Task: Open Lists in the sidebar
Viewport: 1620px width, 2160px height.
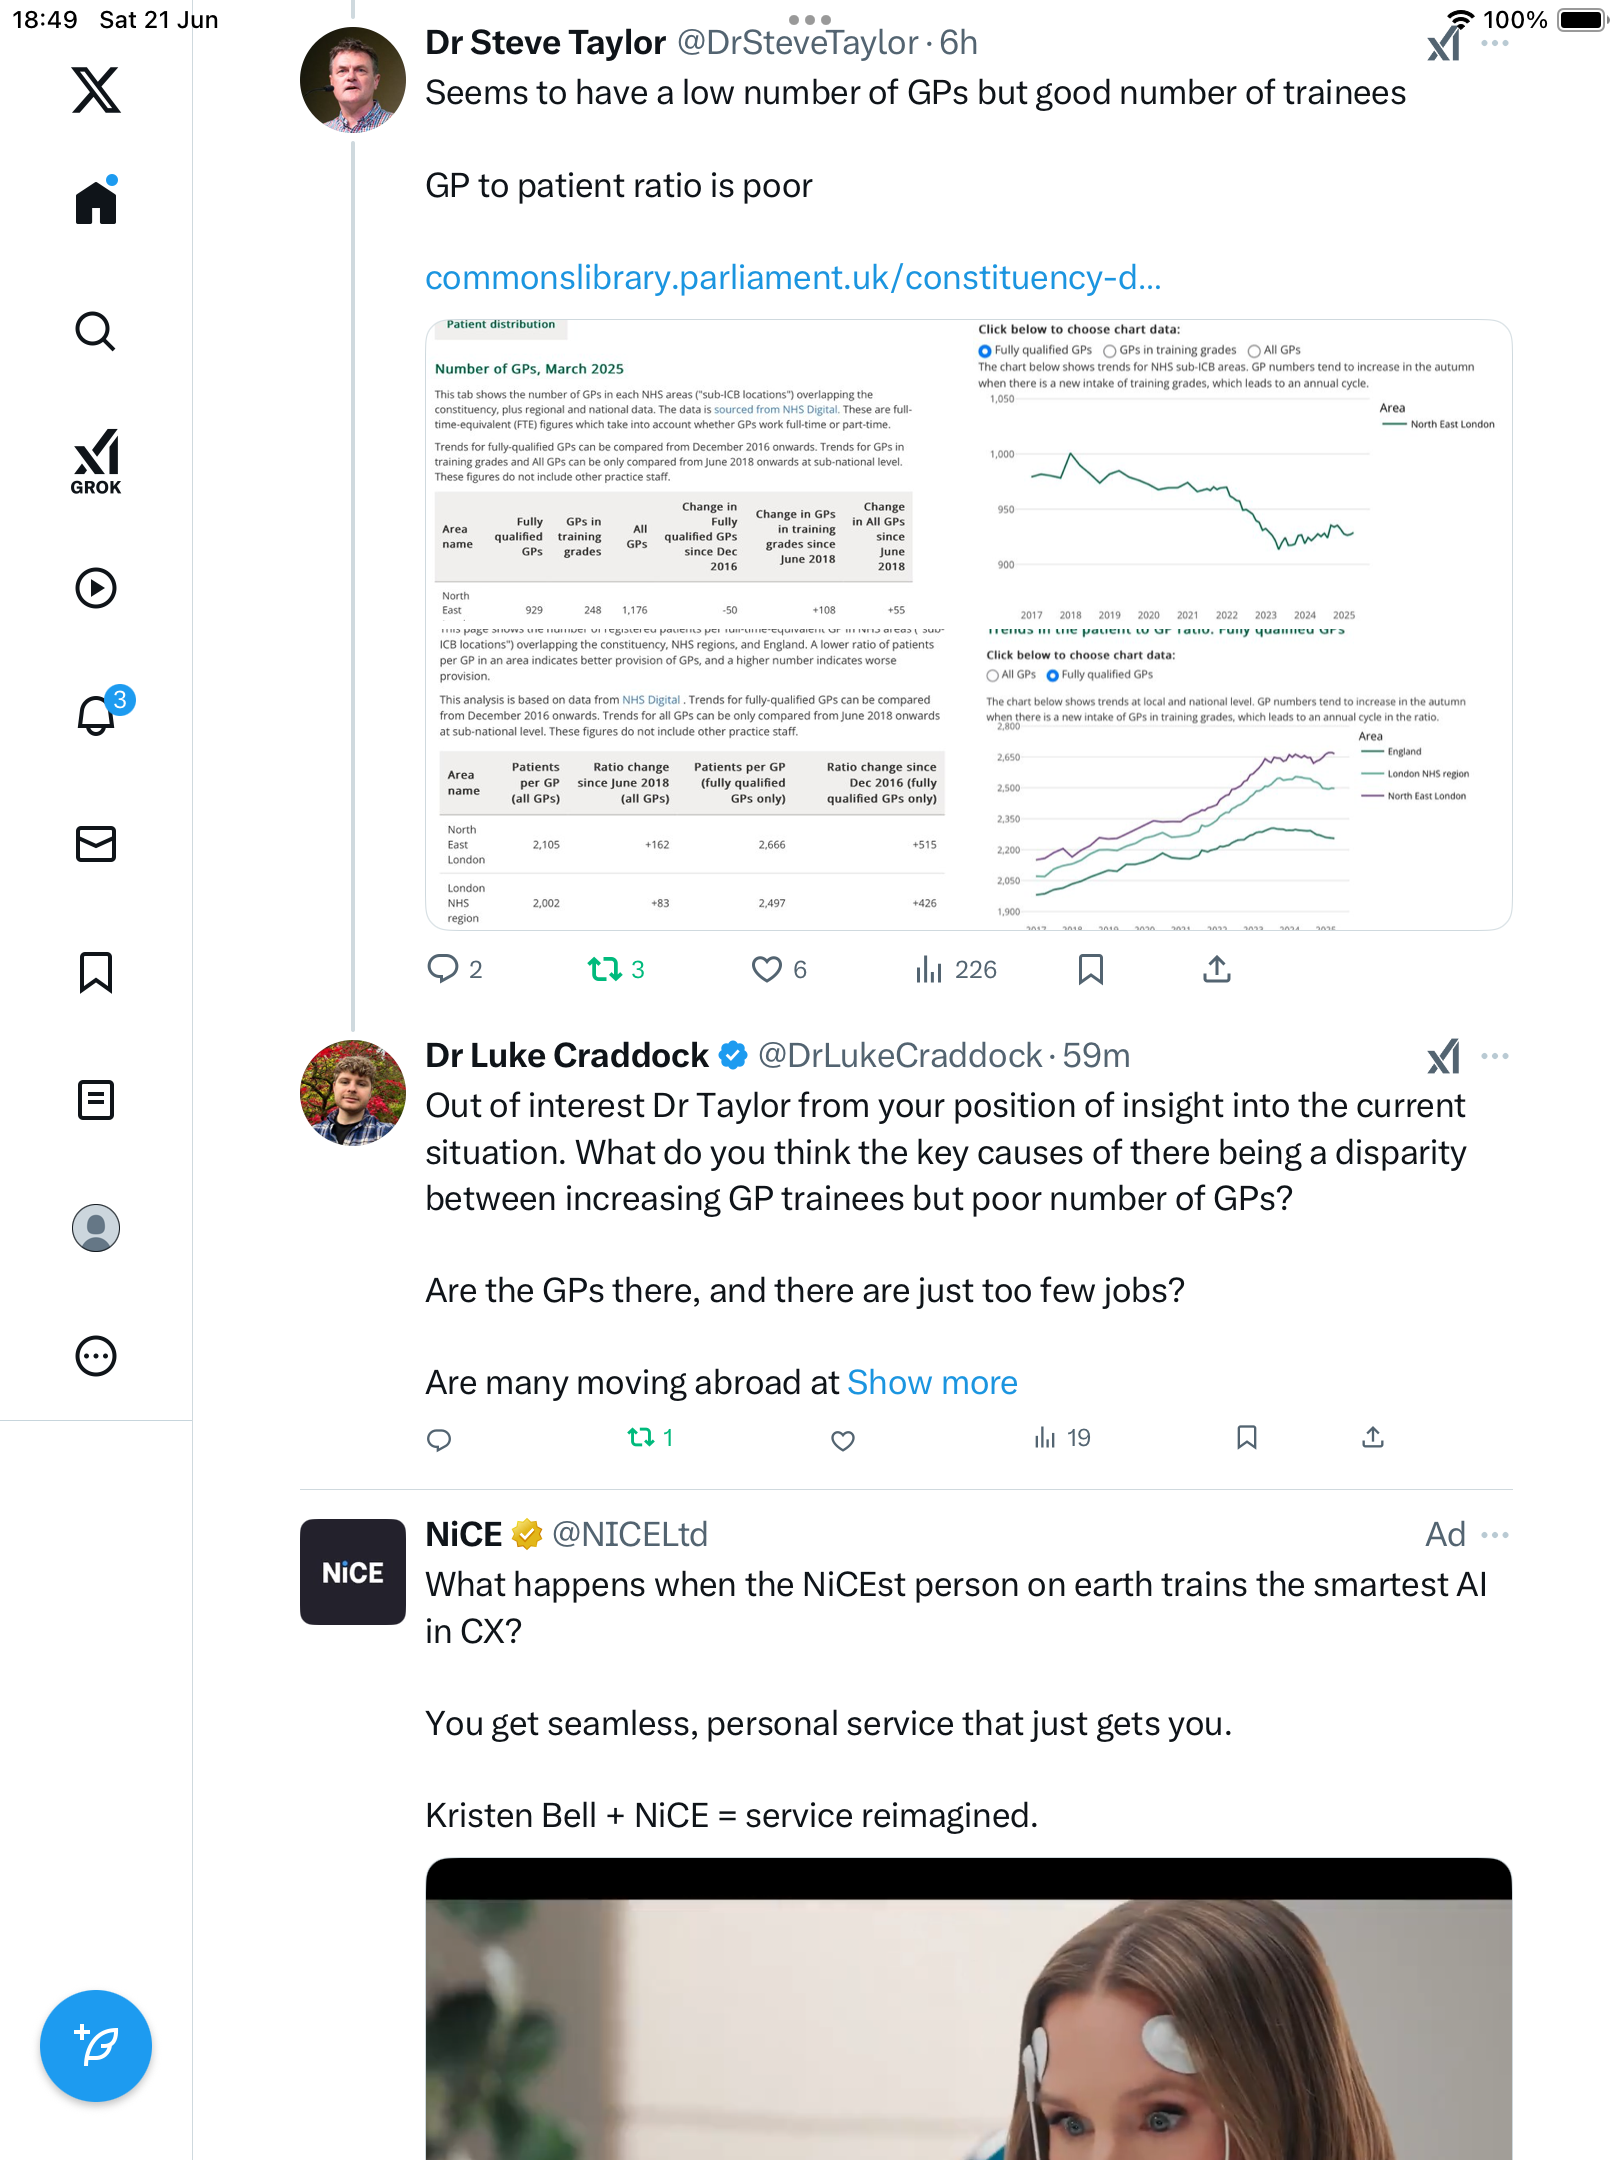Action: click(96, 1100)
